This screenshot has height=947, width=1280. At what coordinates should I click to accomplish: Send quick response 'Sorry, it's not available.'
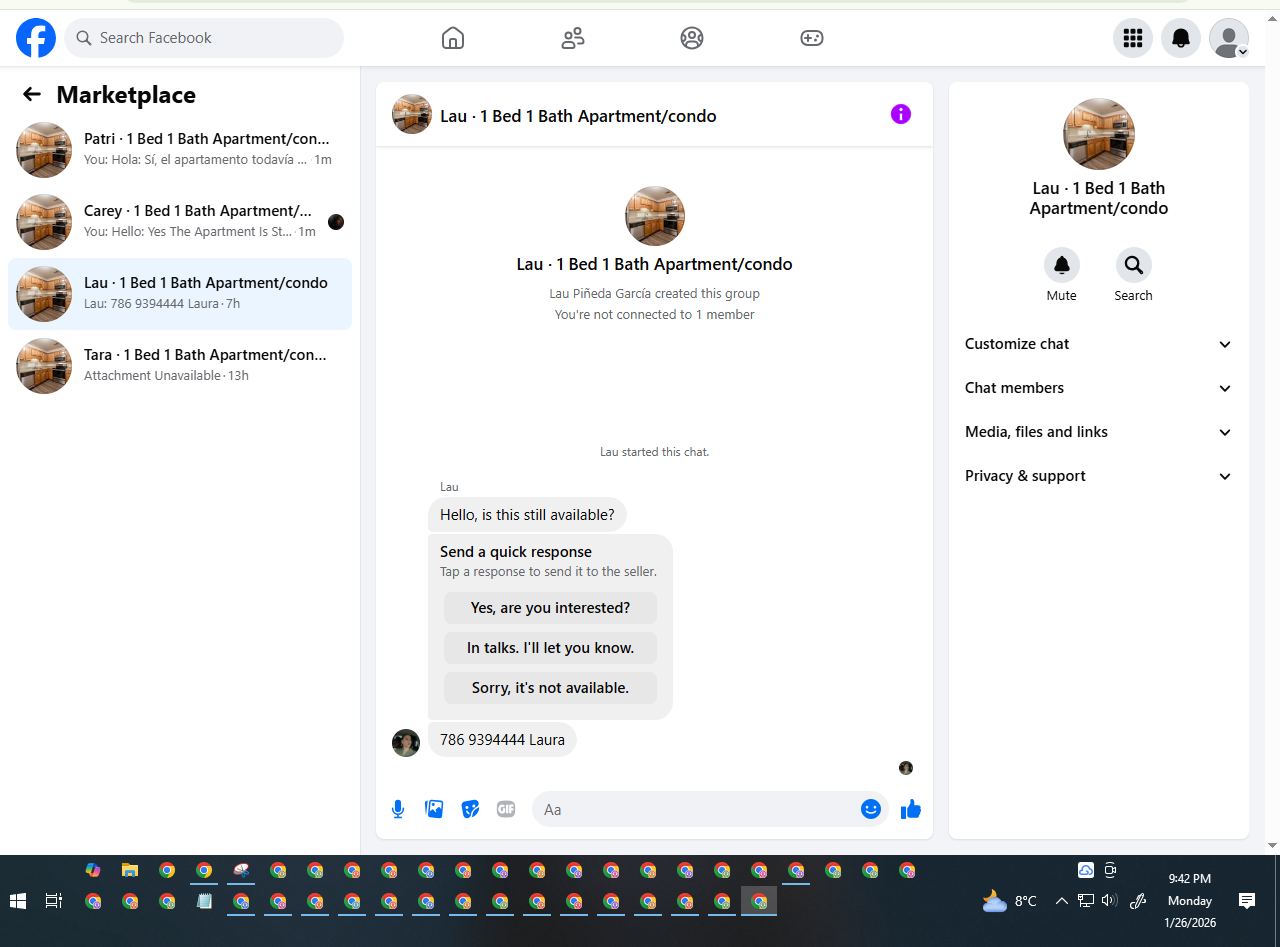click(551, 688)
